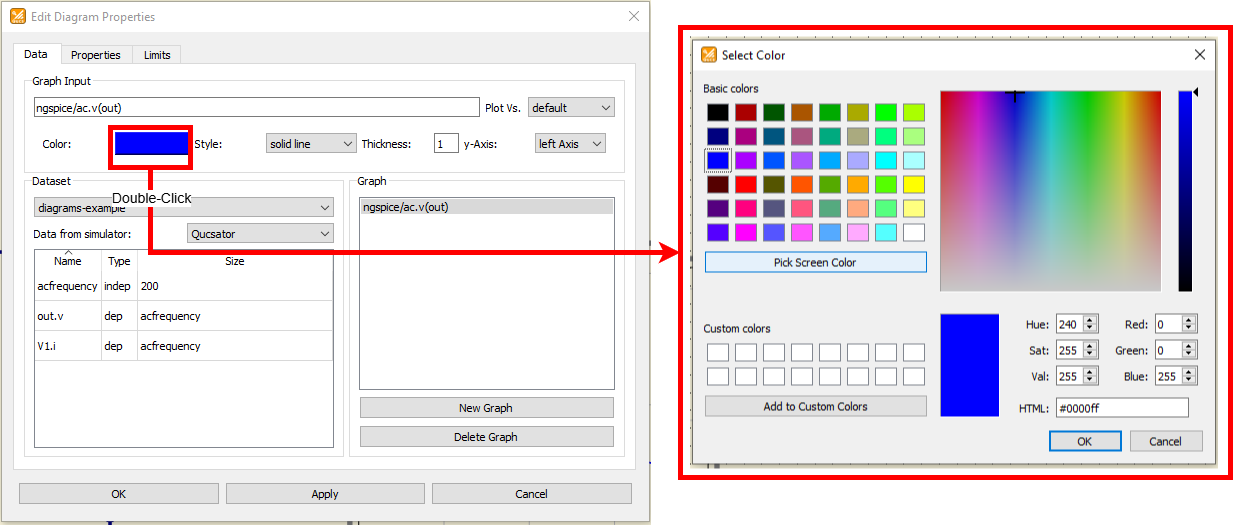Expand the diagrams-example dataset dropdown
Image resolution: width=1233 pixels, height=525 pixels.
pyautogui.click(x=183, y=208)
